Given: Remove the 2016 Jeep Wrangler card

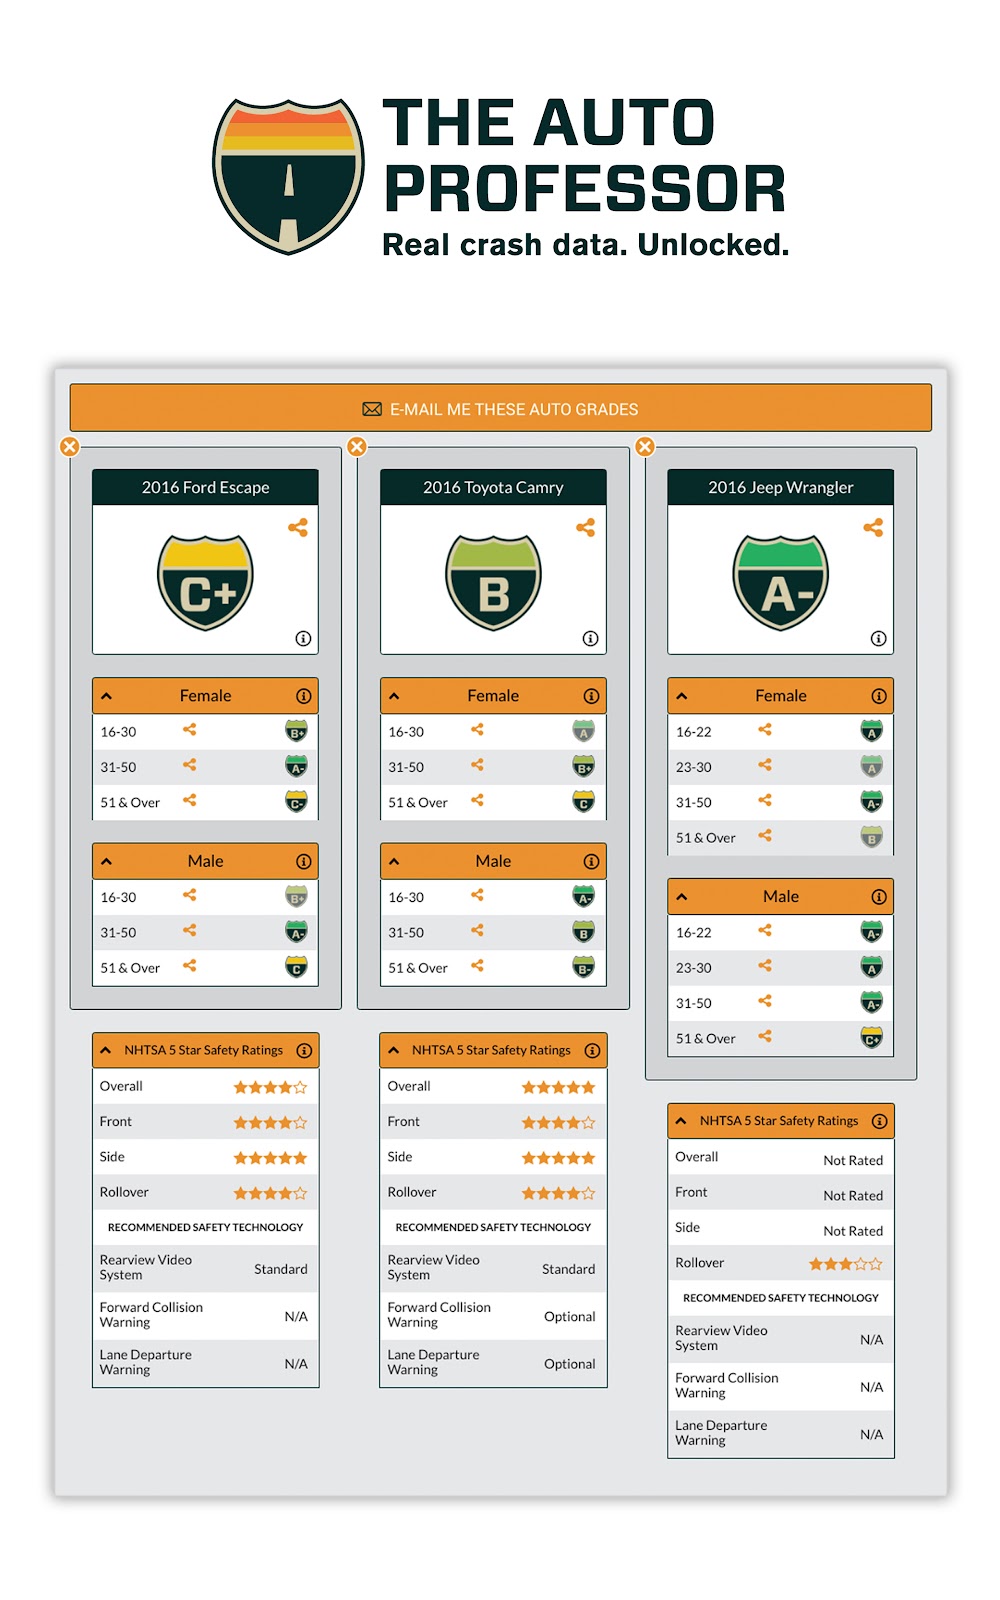Looking at the screenshot, I should click(x=645, y=446).
